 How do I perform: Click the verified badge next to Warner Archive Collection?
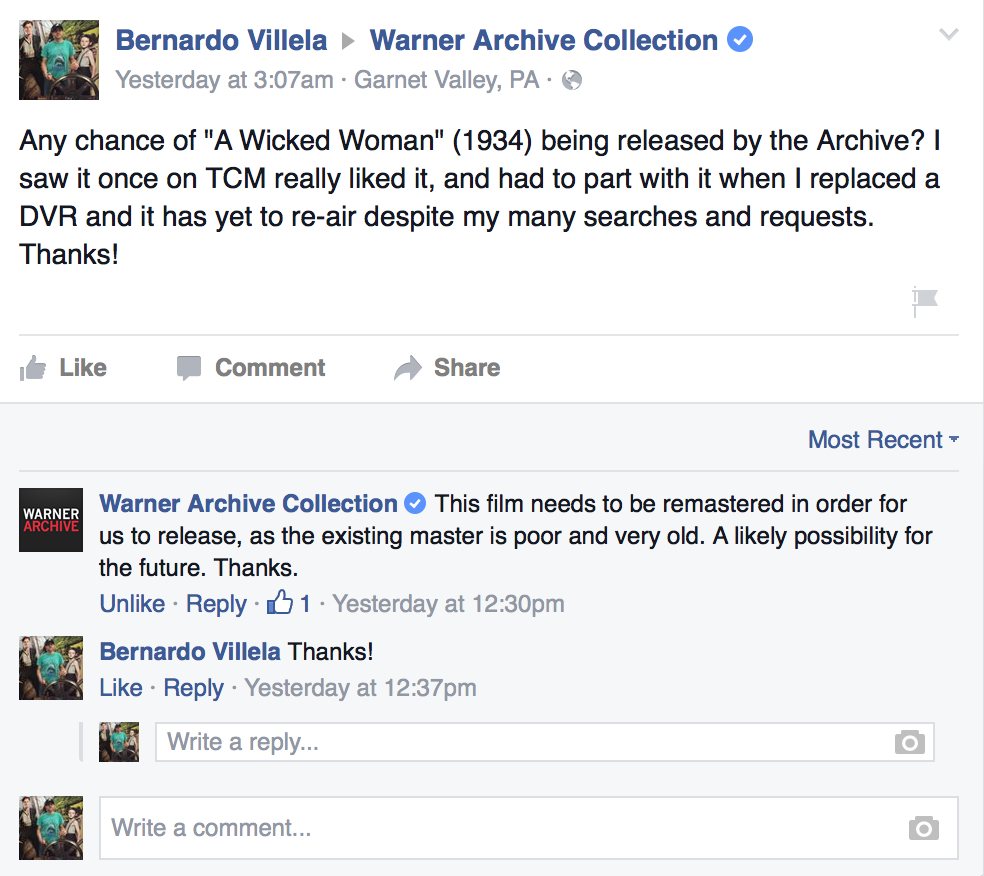pyautogui.click(x=739, y=41)
